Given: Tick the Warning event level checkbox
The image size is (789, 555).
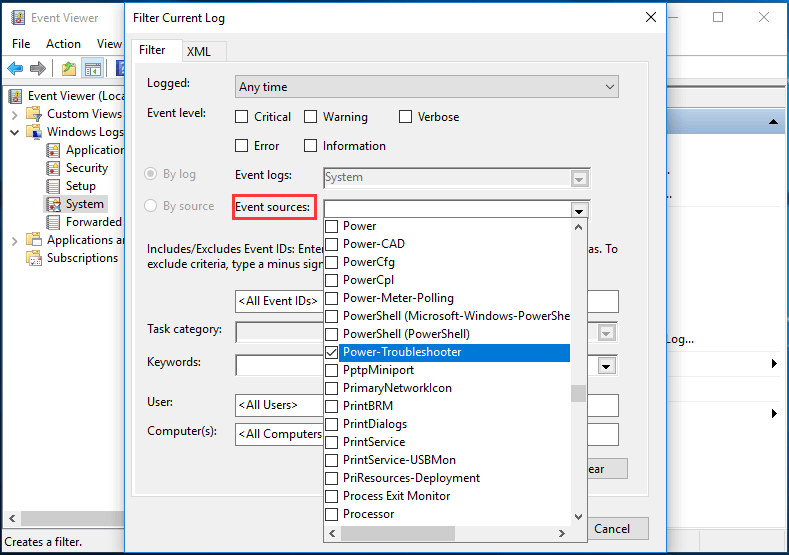Looking at the screenshot, I should 310,117.
